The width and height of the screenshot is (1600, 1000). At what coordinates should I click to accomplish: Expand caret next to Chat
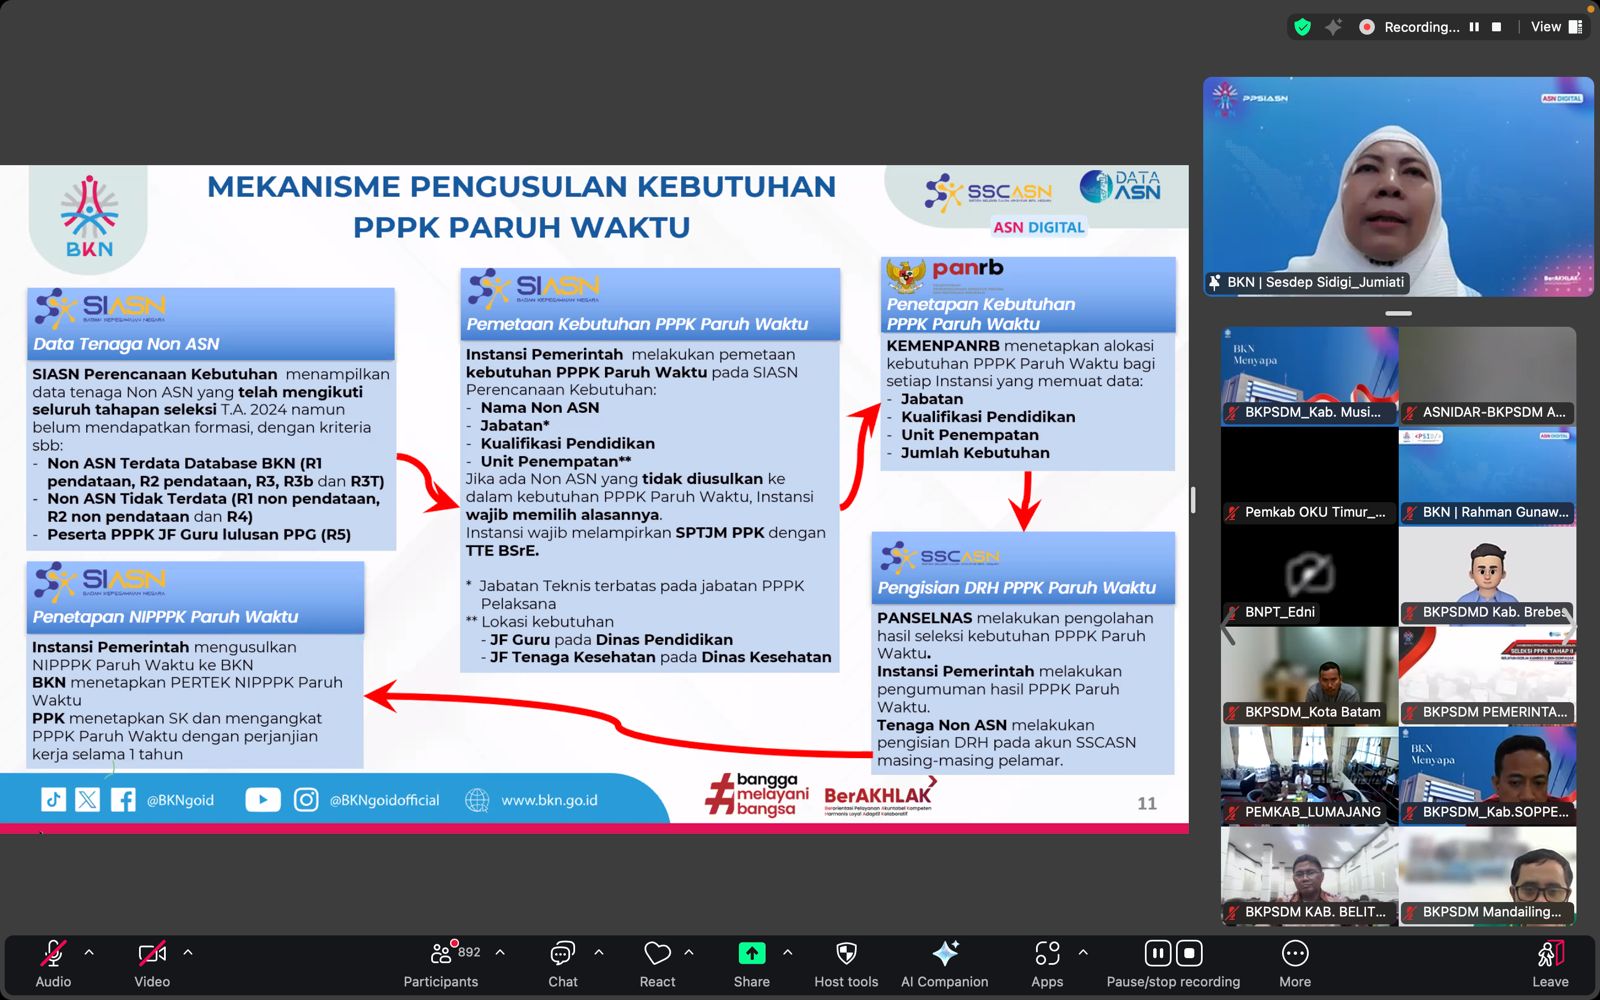click(599, 953)
